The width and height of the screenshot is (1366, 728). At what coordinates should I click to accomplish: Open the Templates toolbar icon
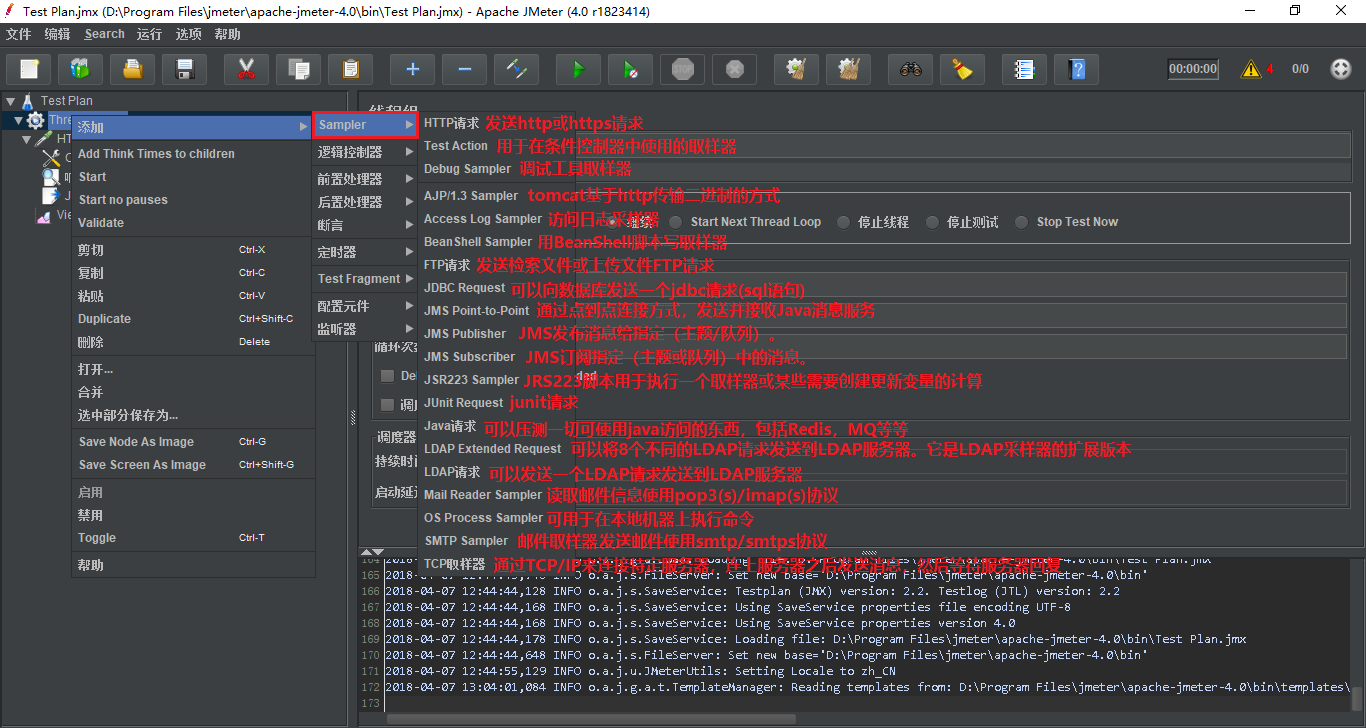81,69
